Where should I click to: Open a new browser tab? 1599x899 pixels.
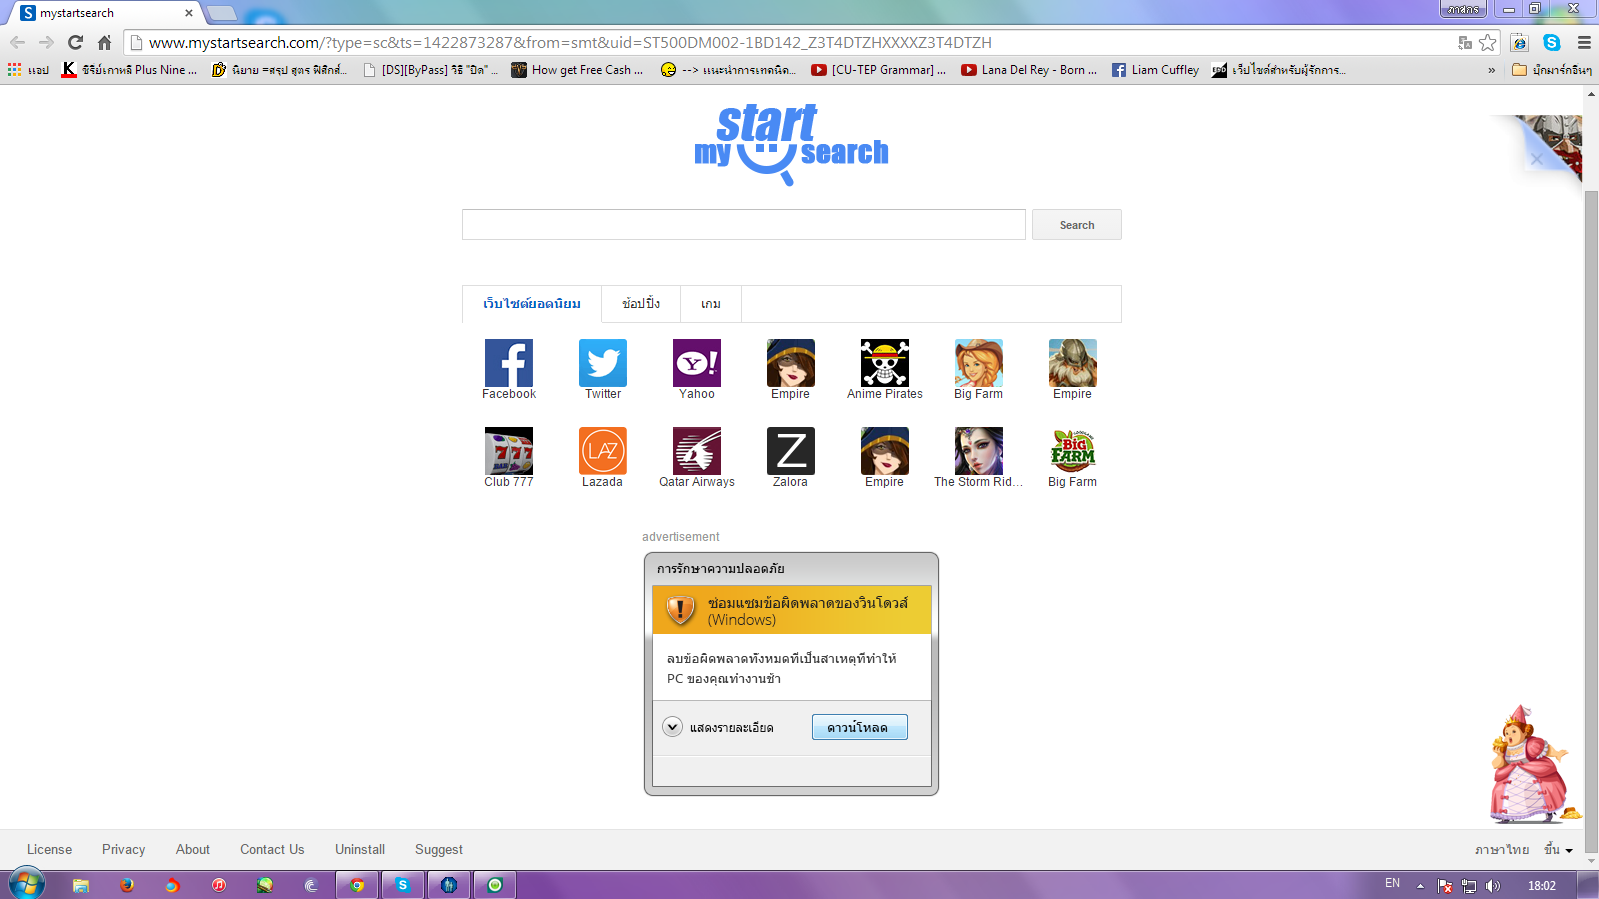coord(221,13)
